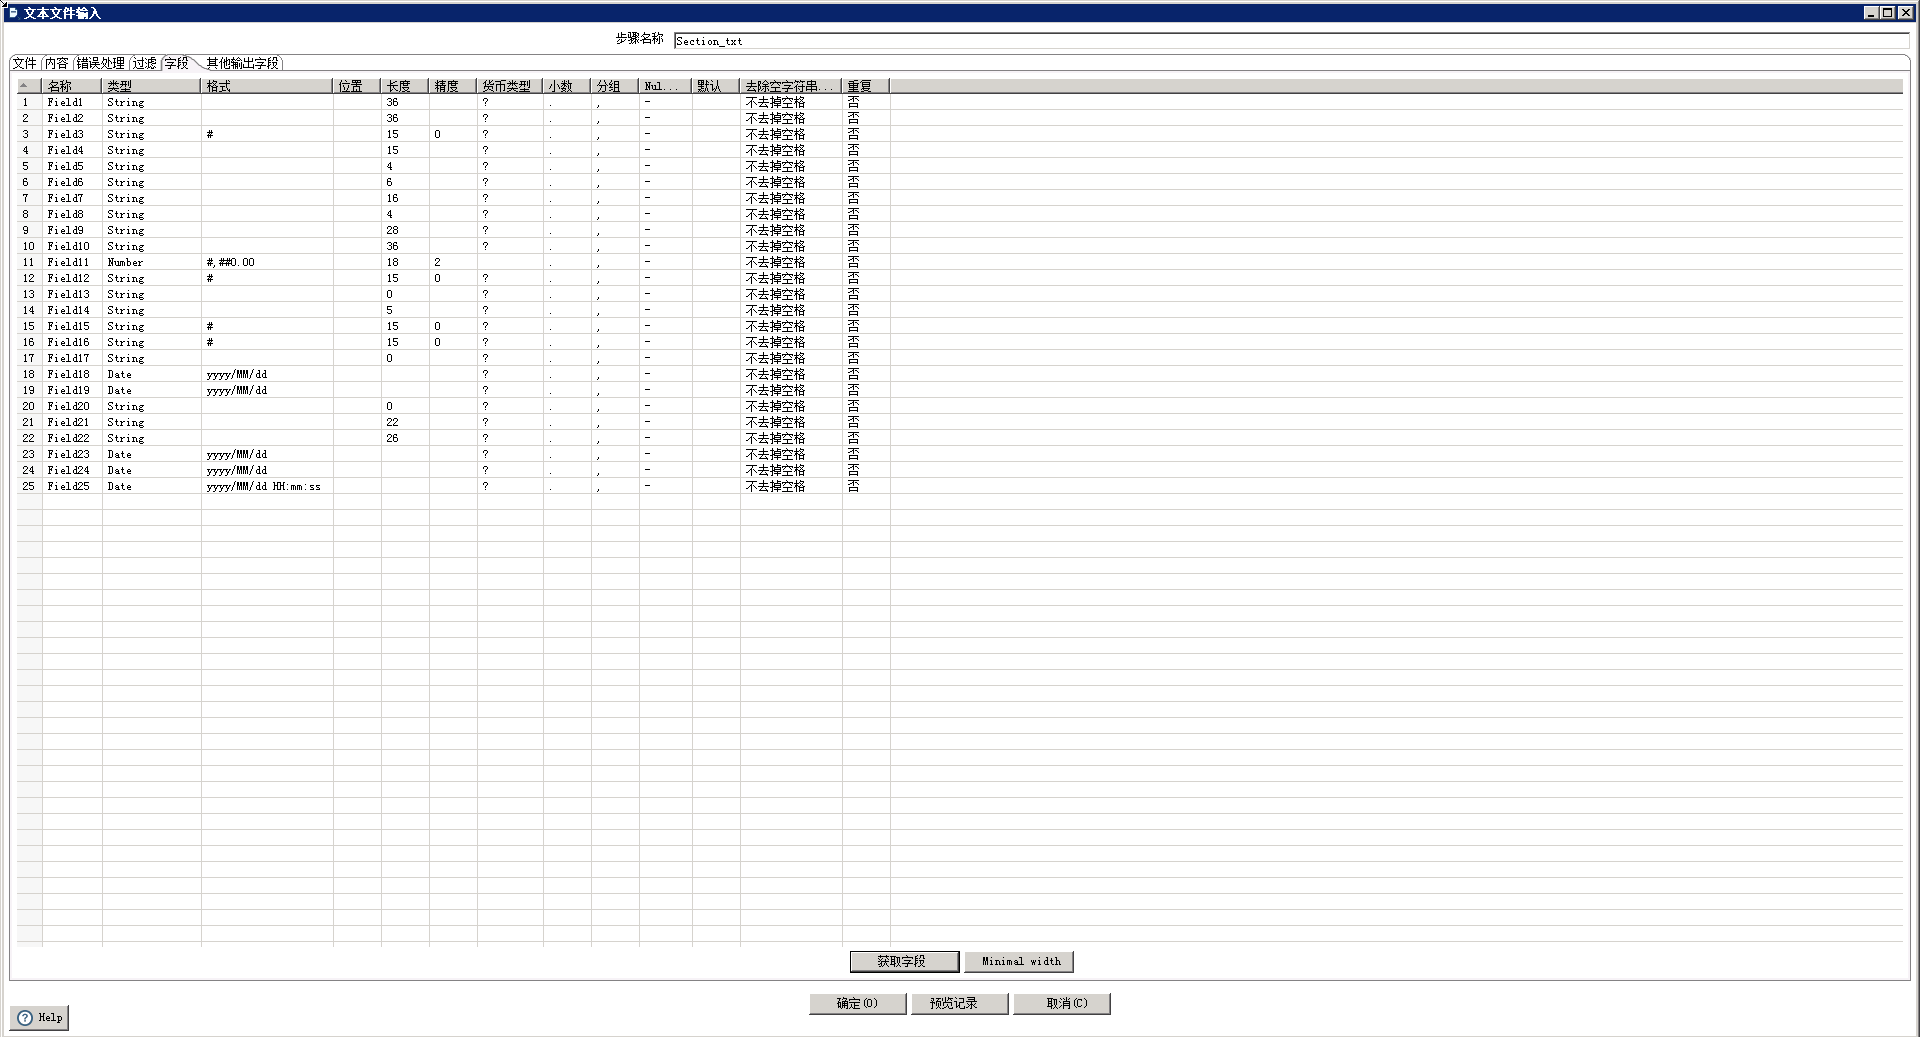Click the 格式 column header

(x=267, y=86)
